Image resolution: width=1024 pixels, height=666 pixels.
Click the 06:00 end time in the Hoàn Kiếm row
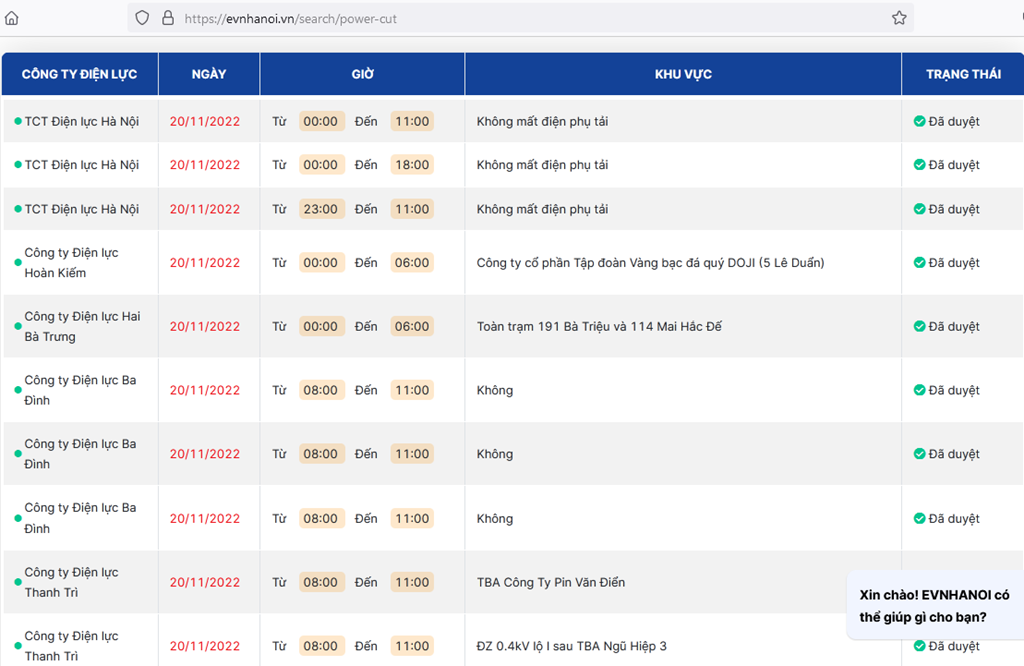tap(412, 262)
